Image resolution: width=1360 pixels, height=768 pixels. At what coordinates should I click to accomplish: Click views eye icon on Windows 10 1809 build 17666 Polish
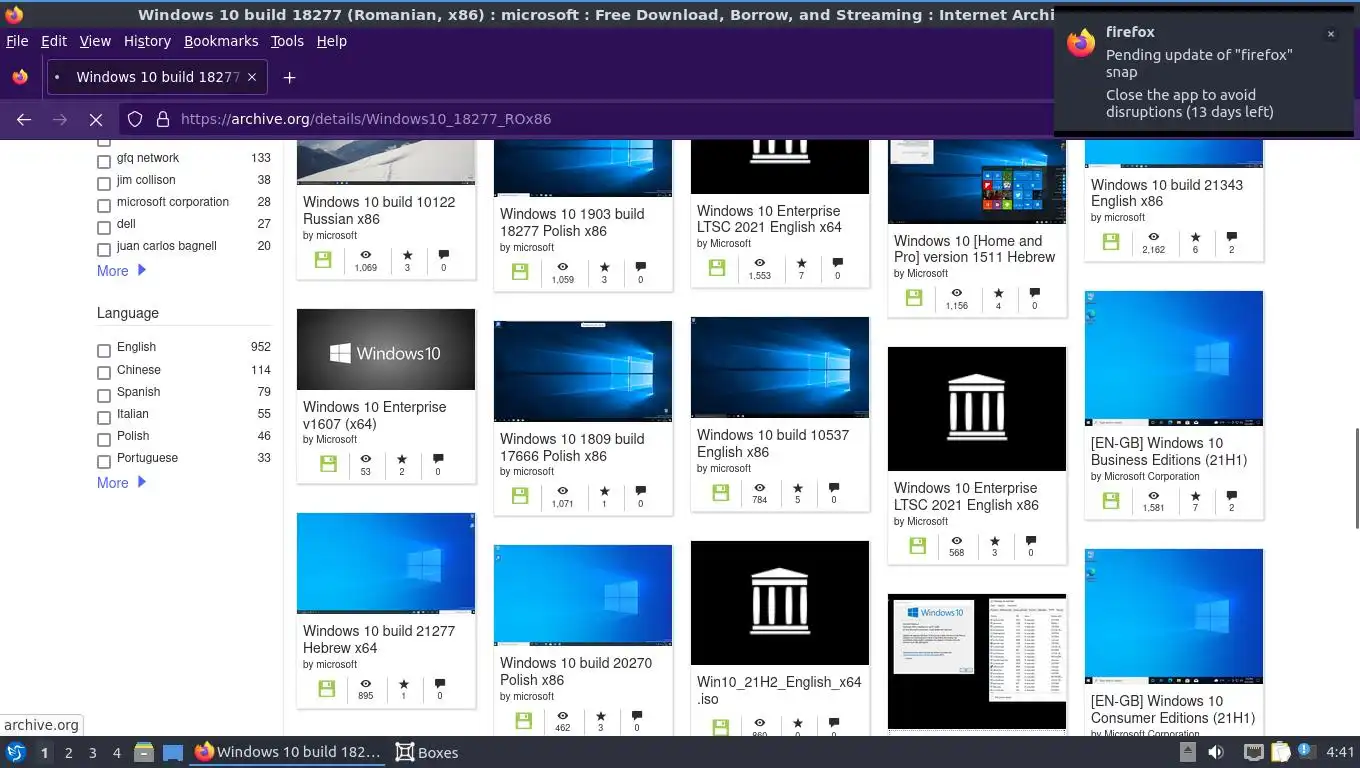562,491
